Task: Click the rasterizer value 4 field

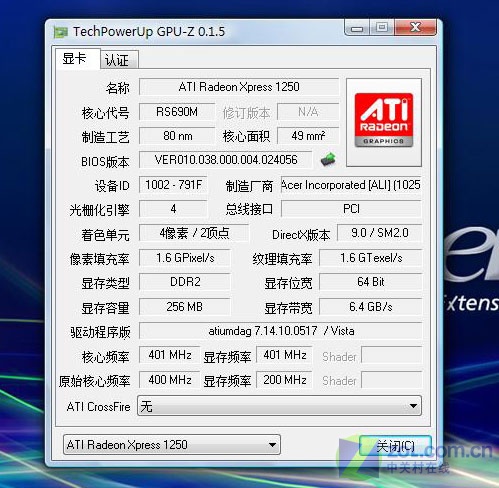Action: pos(173,209)
